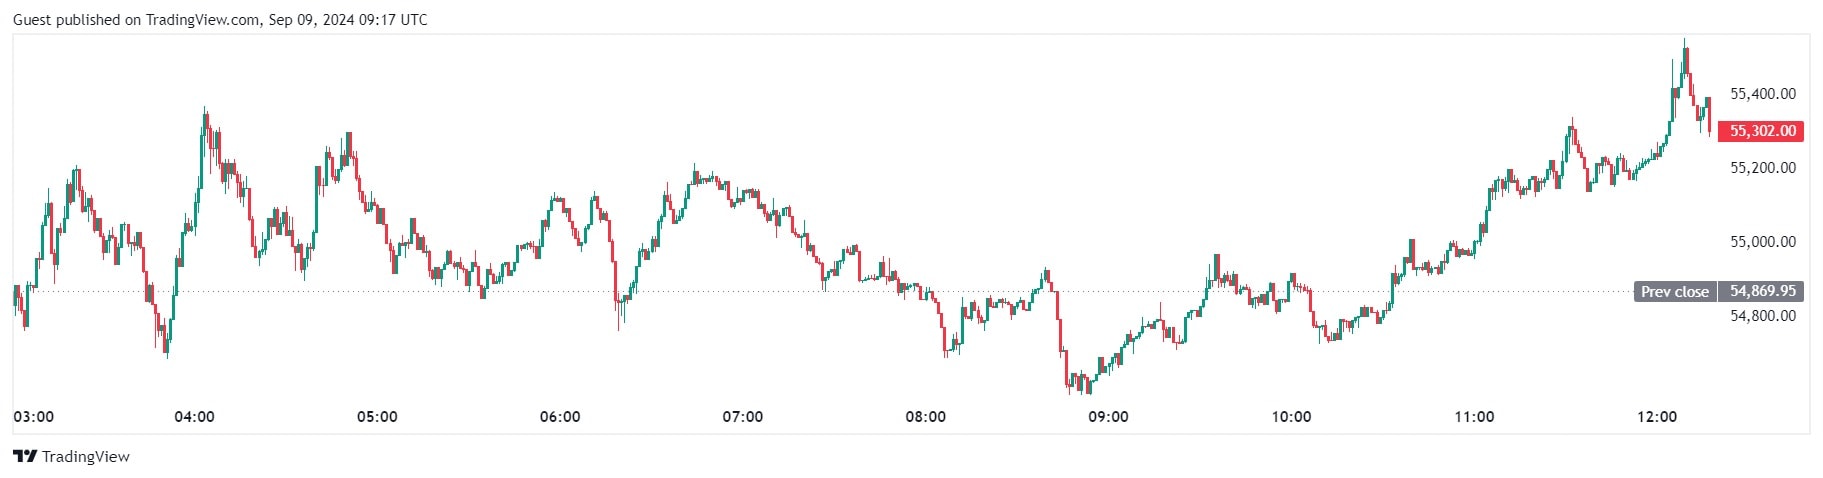Open the TradingView wordmark link
Viewport: 1823px width, 478px height.
click(86, 457)
